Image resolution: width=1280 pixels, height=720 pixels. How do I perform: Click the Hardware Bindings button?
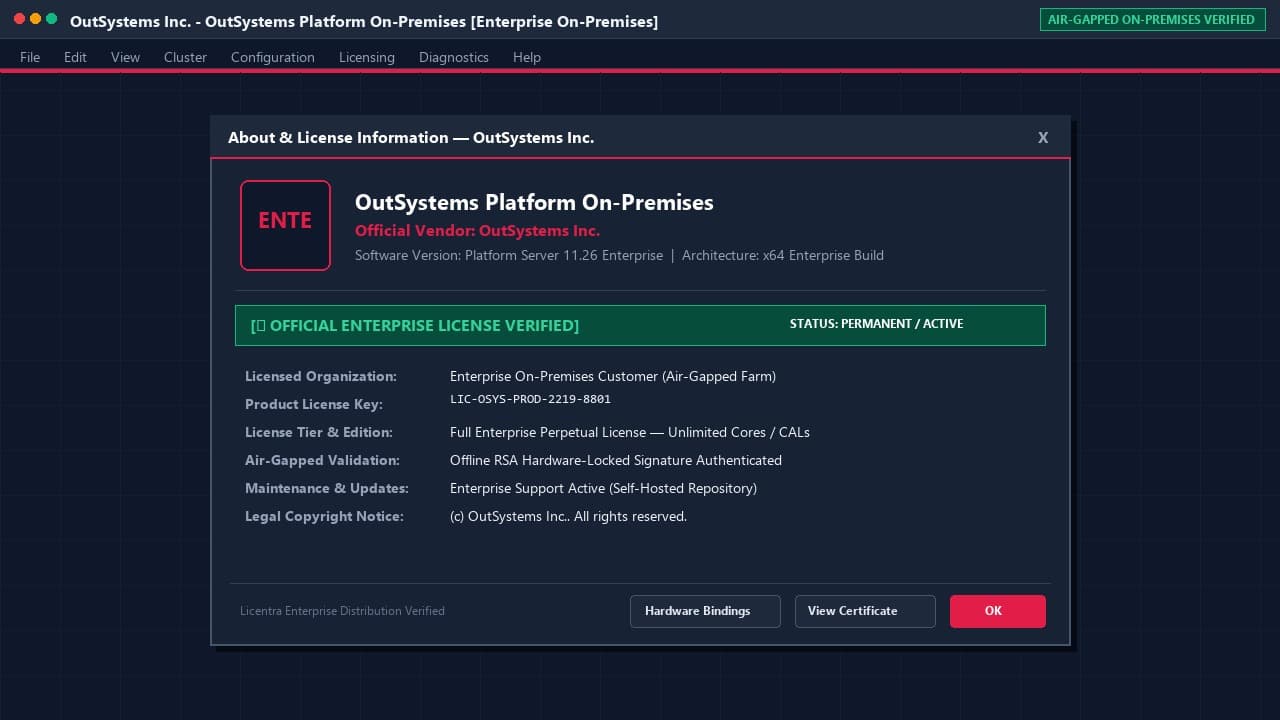pyautogui.click(x=705, y=611)
